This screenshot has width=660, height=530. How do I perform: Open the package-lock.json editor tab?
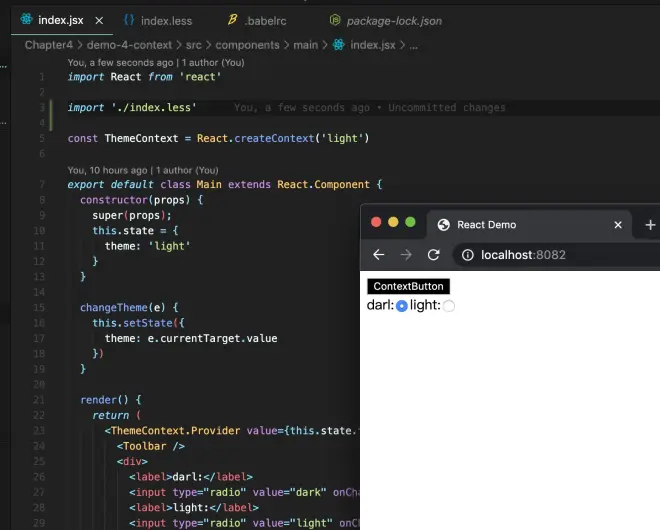[394, 21]
